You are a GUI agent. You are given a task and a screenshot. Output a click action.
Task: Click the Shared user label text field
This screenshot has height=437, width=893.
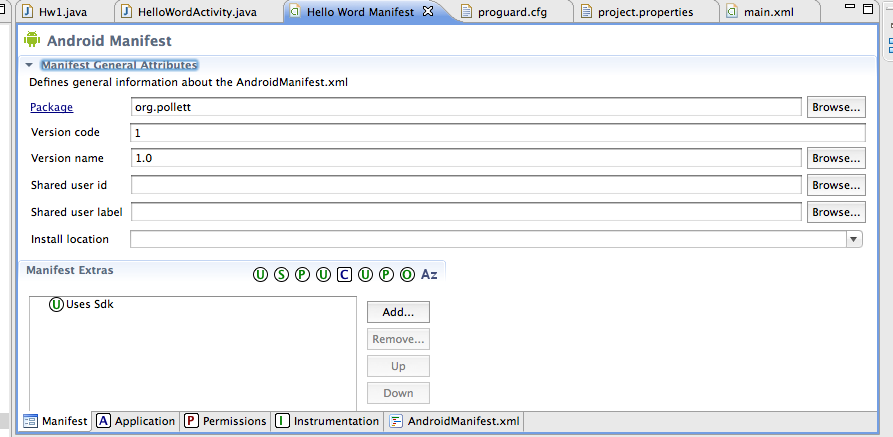466,211
